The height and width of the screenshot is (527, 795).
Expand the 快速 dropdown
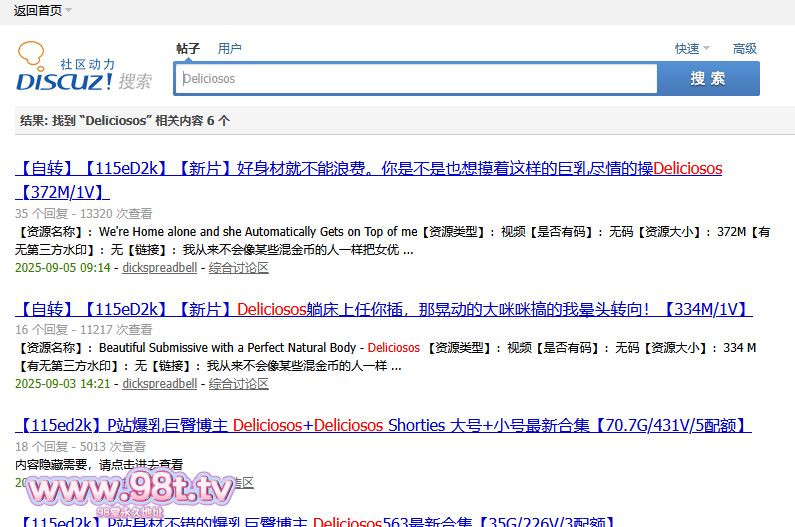[692, 49]
